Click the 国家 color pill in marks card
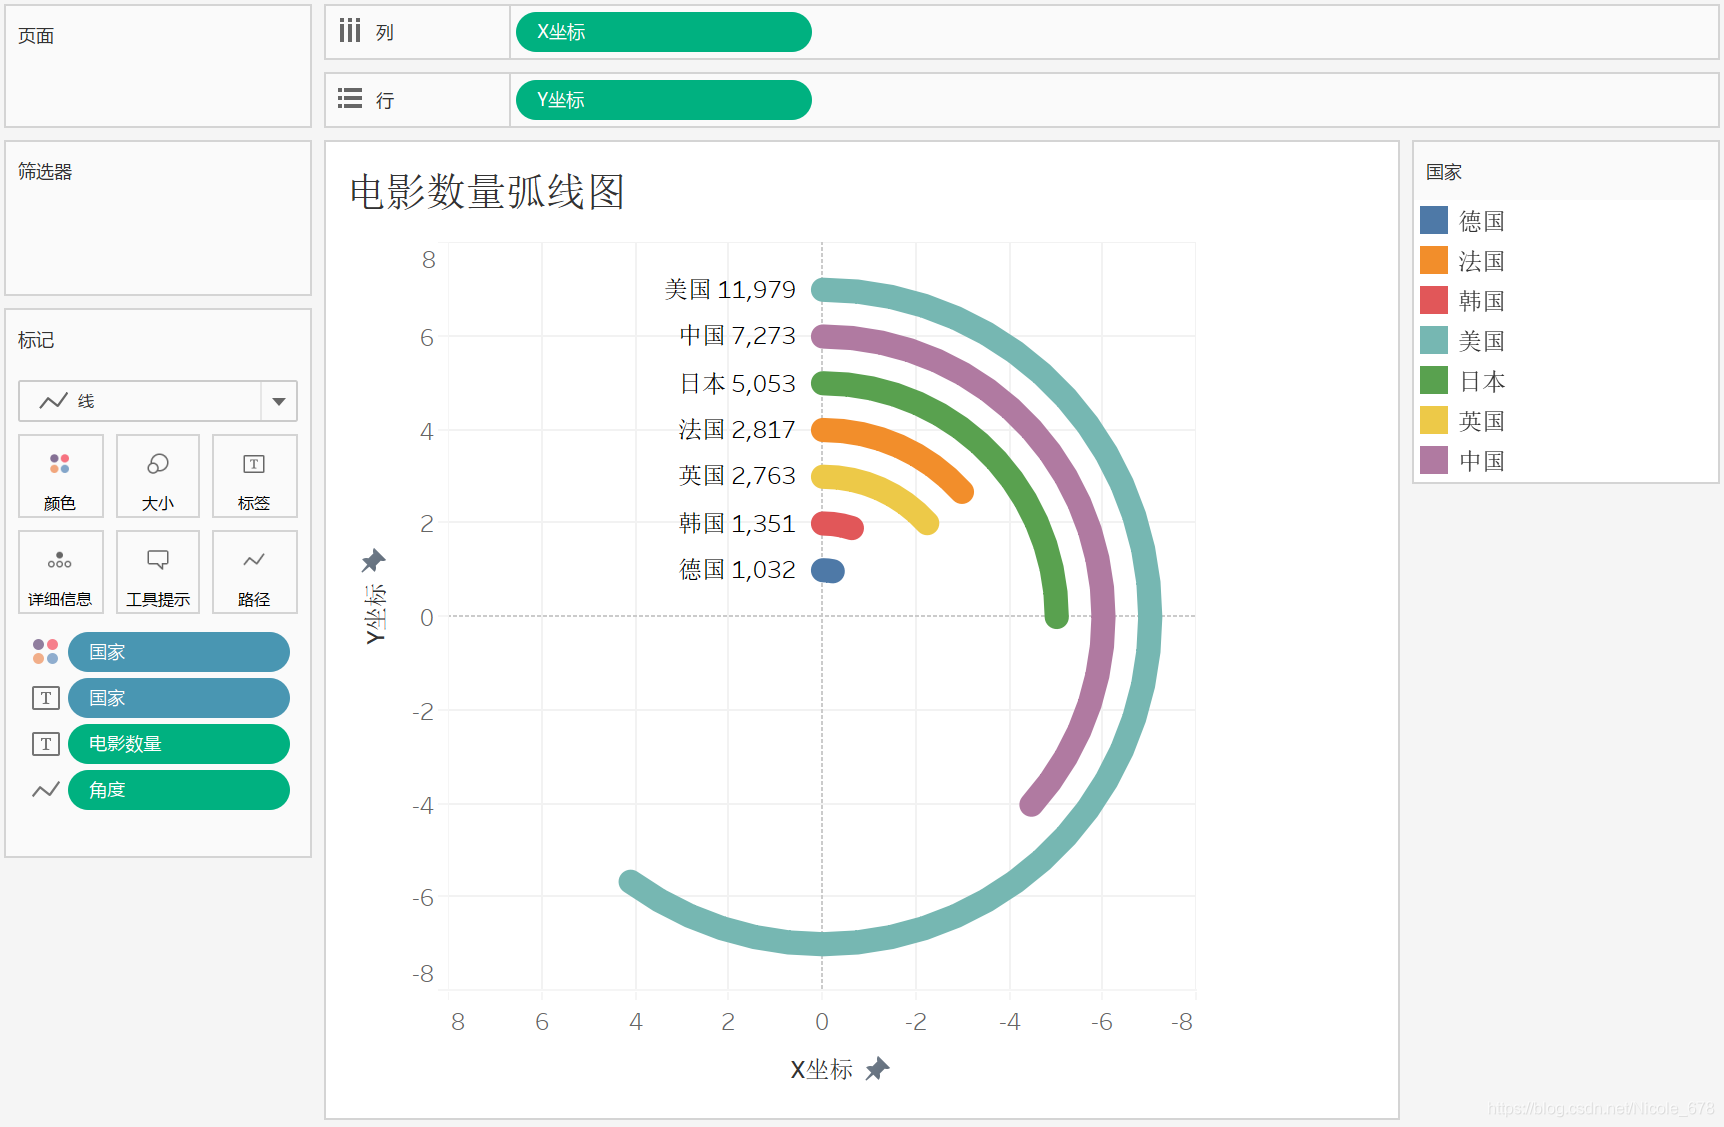 pyautogui.click(x=179, y=652)
